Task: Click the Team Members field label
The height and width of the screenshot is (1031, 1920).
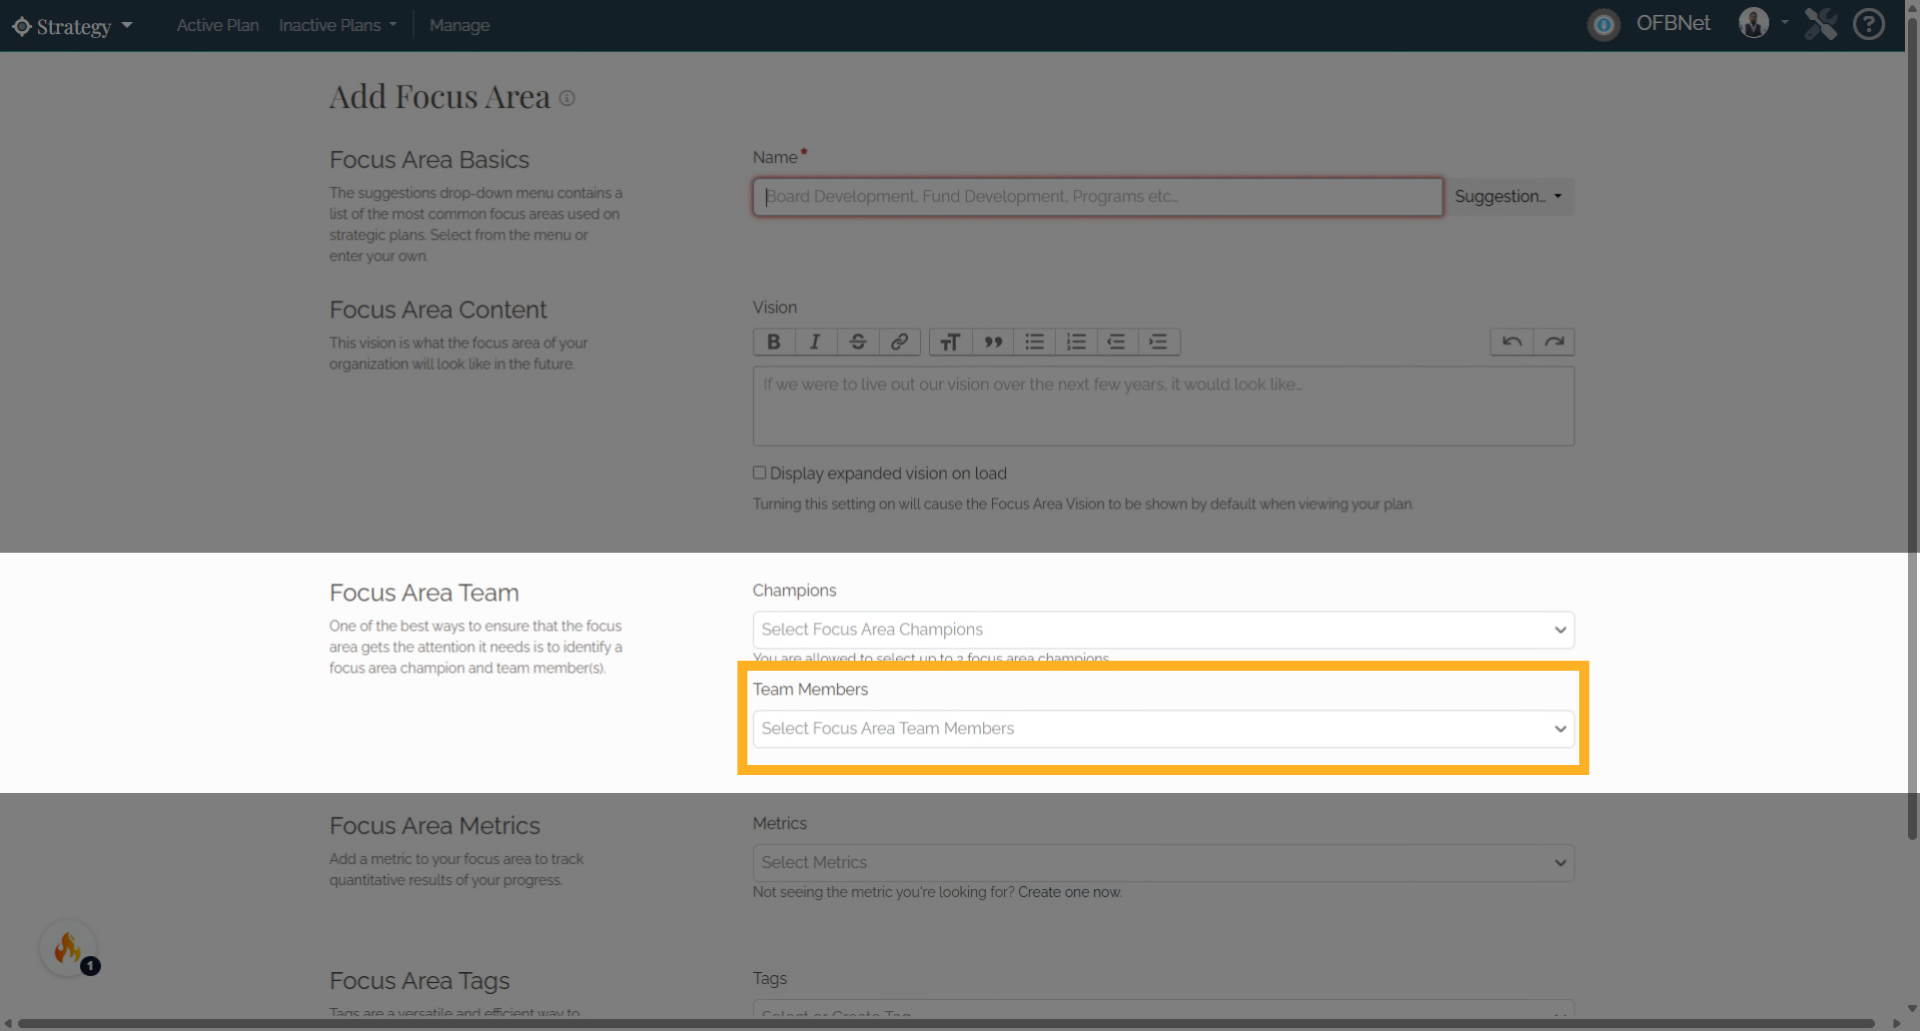Action: [810, 690]
